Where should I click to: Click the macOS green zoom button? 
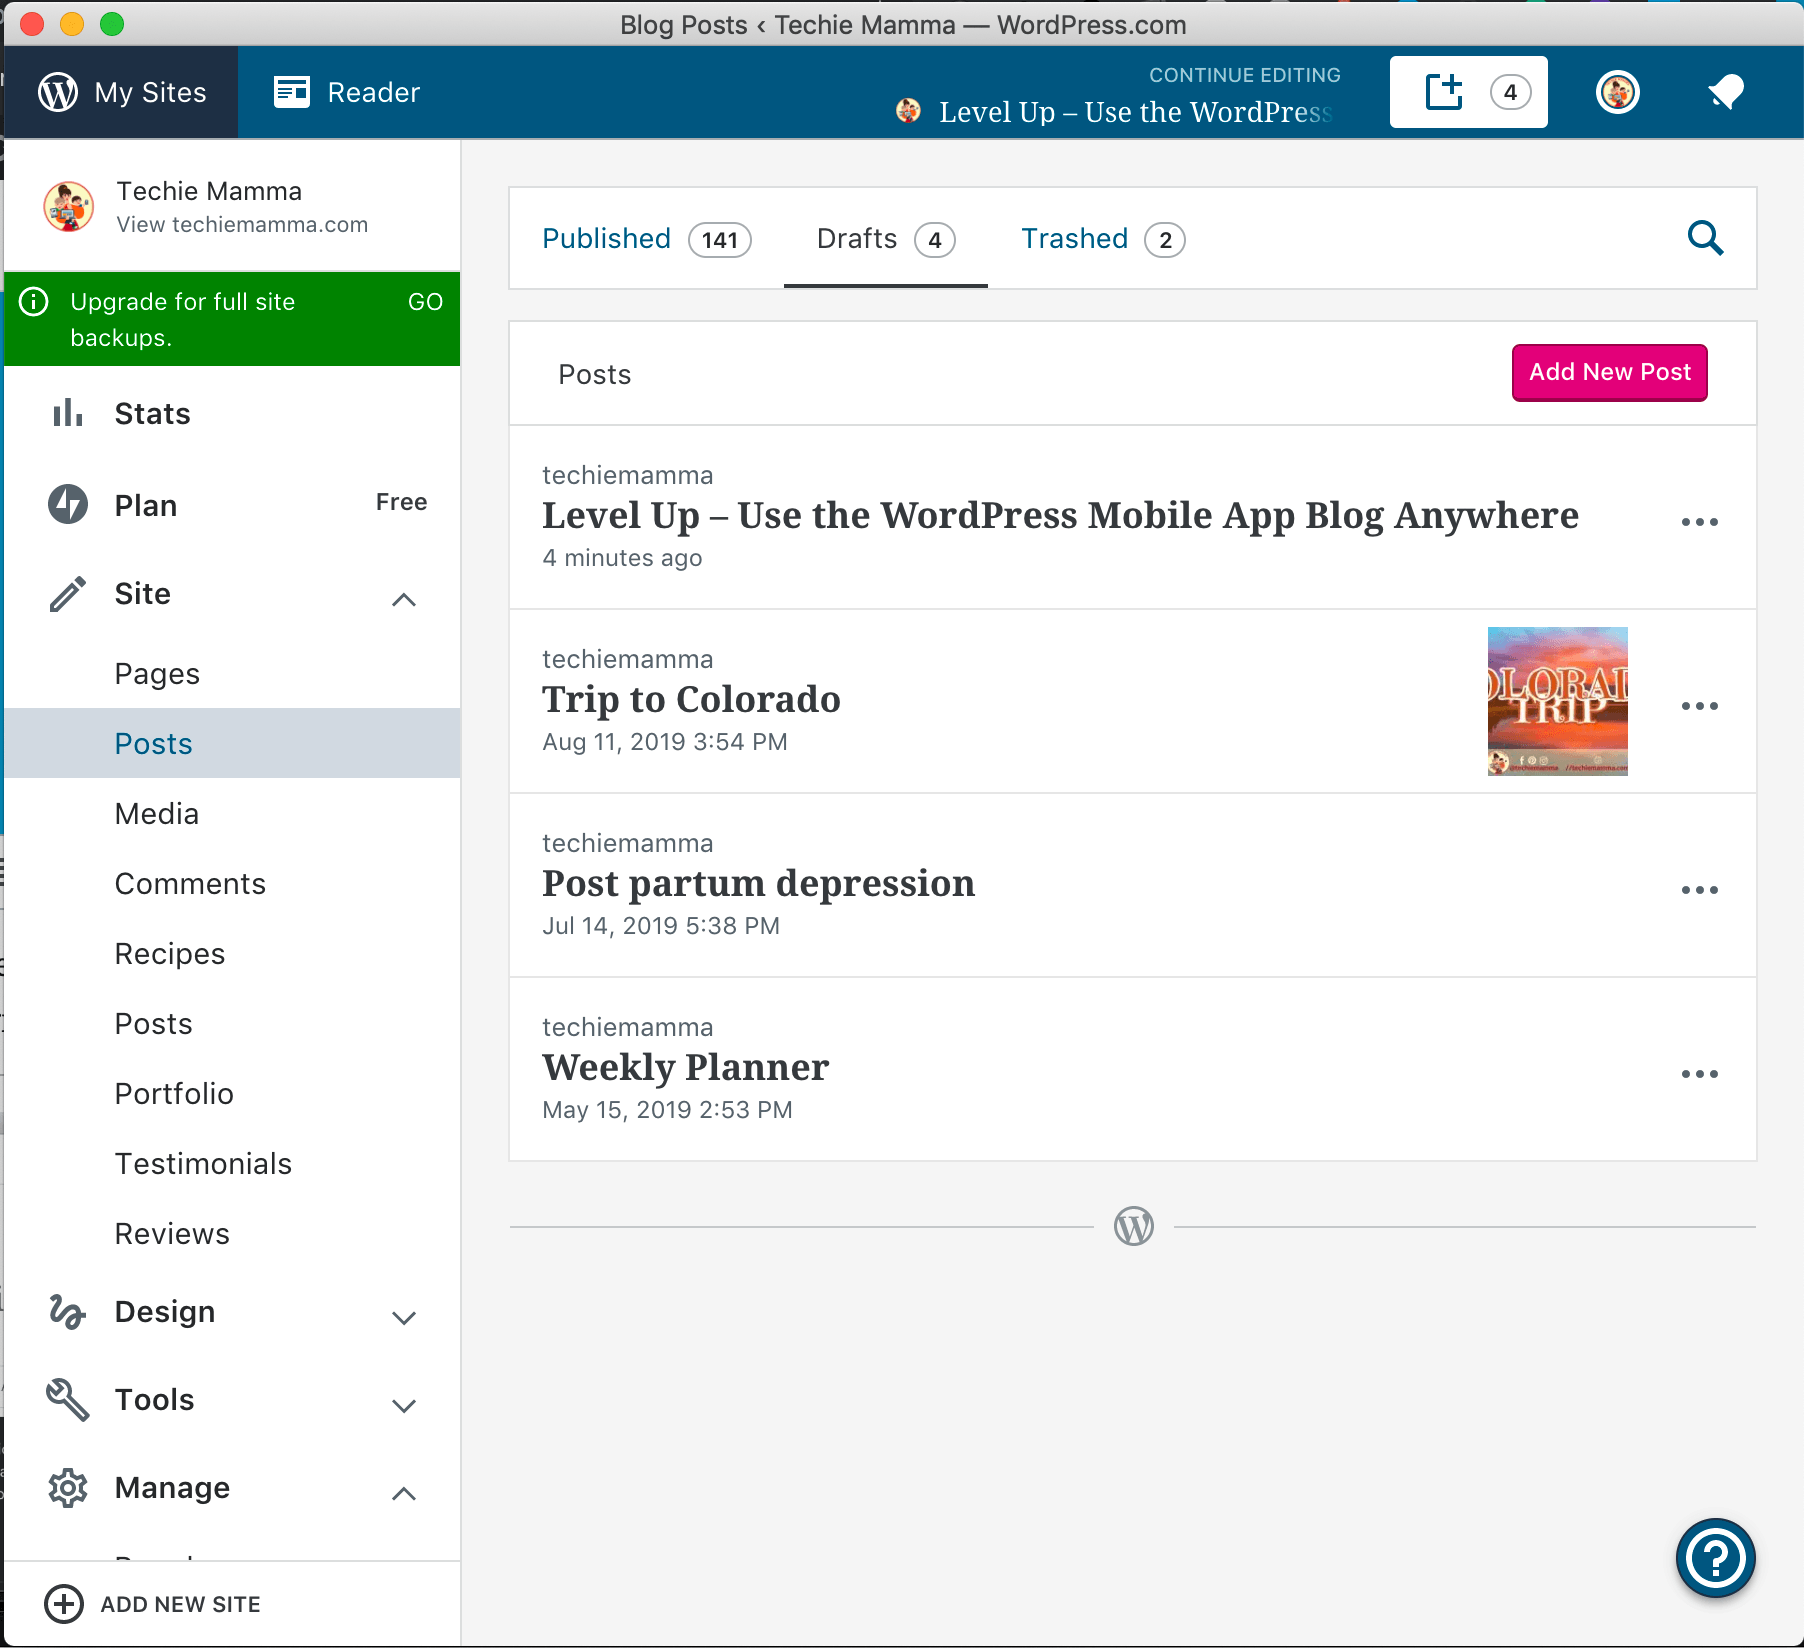(112, 24)
